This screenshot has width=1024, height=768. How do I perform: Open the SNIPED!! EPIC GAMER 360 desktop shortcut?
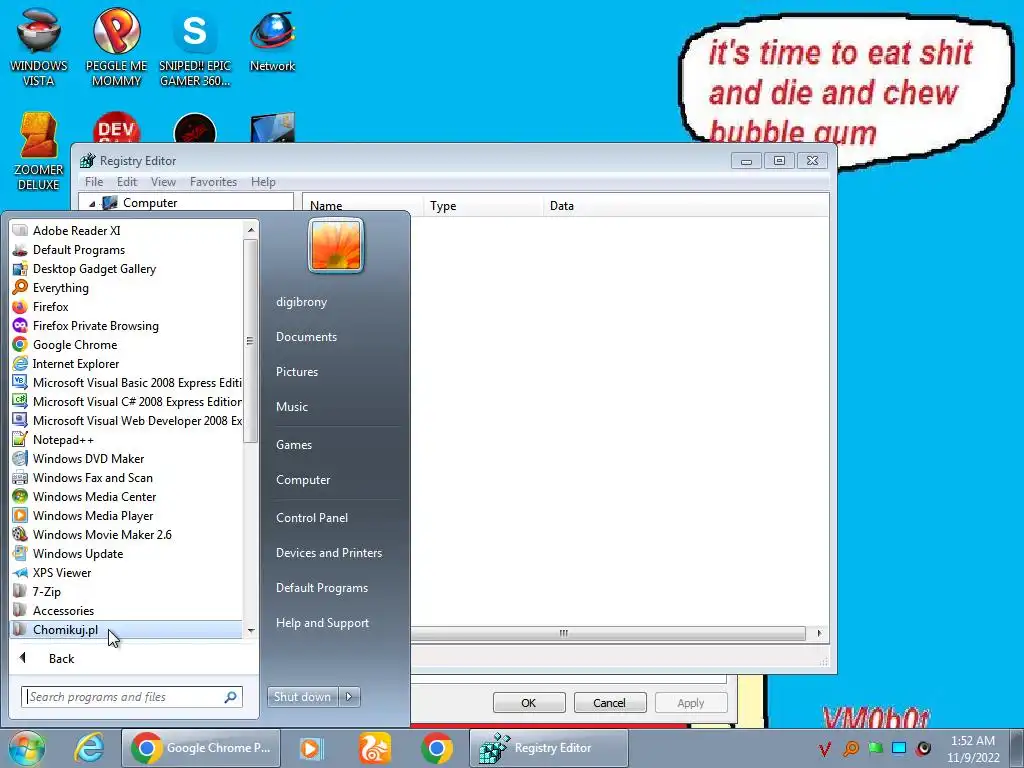click(x=195, y=46)
